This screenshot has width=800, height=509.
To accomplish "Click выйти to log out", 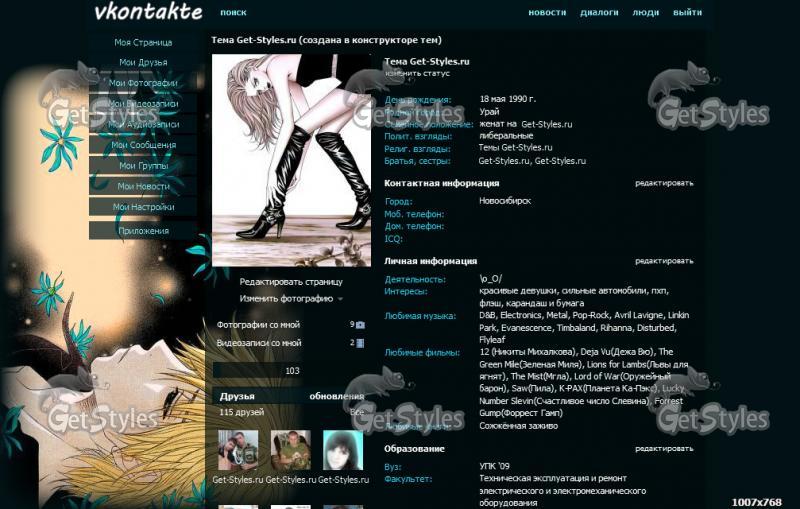I will 687,12.
